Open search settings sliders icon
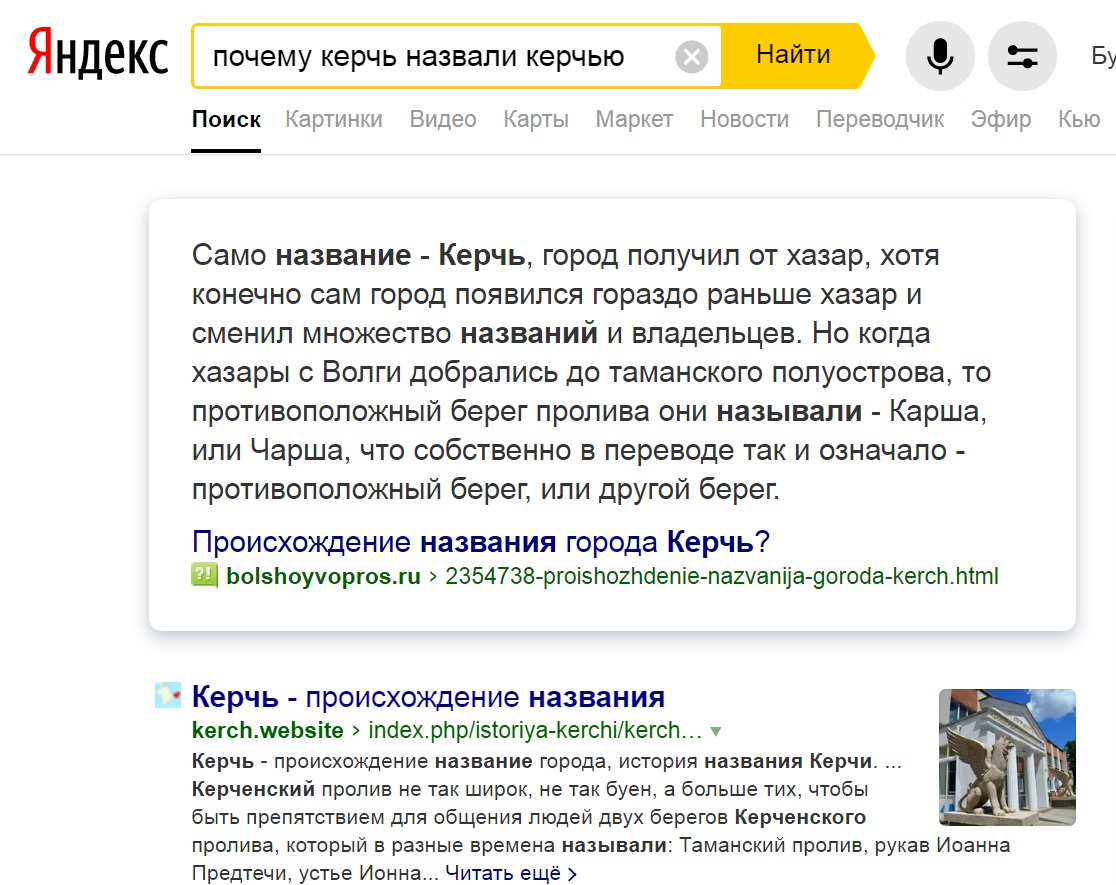Image resolution: width=1116 pixels, height=885 pixels. point(1022,56)
